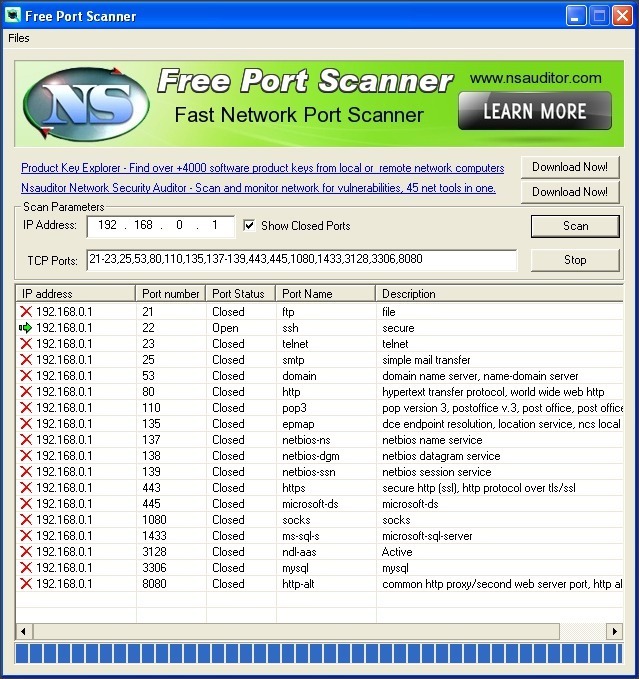Select the 'simple mail transfer' description
639x679 pixels.
(426, 360)
